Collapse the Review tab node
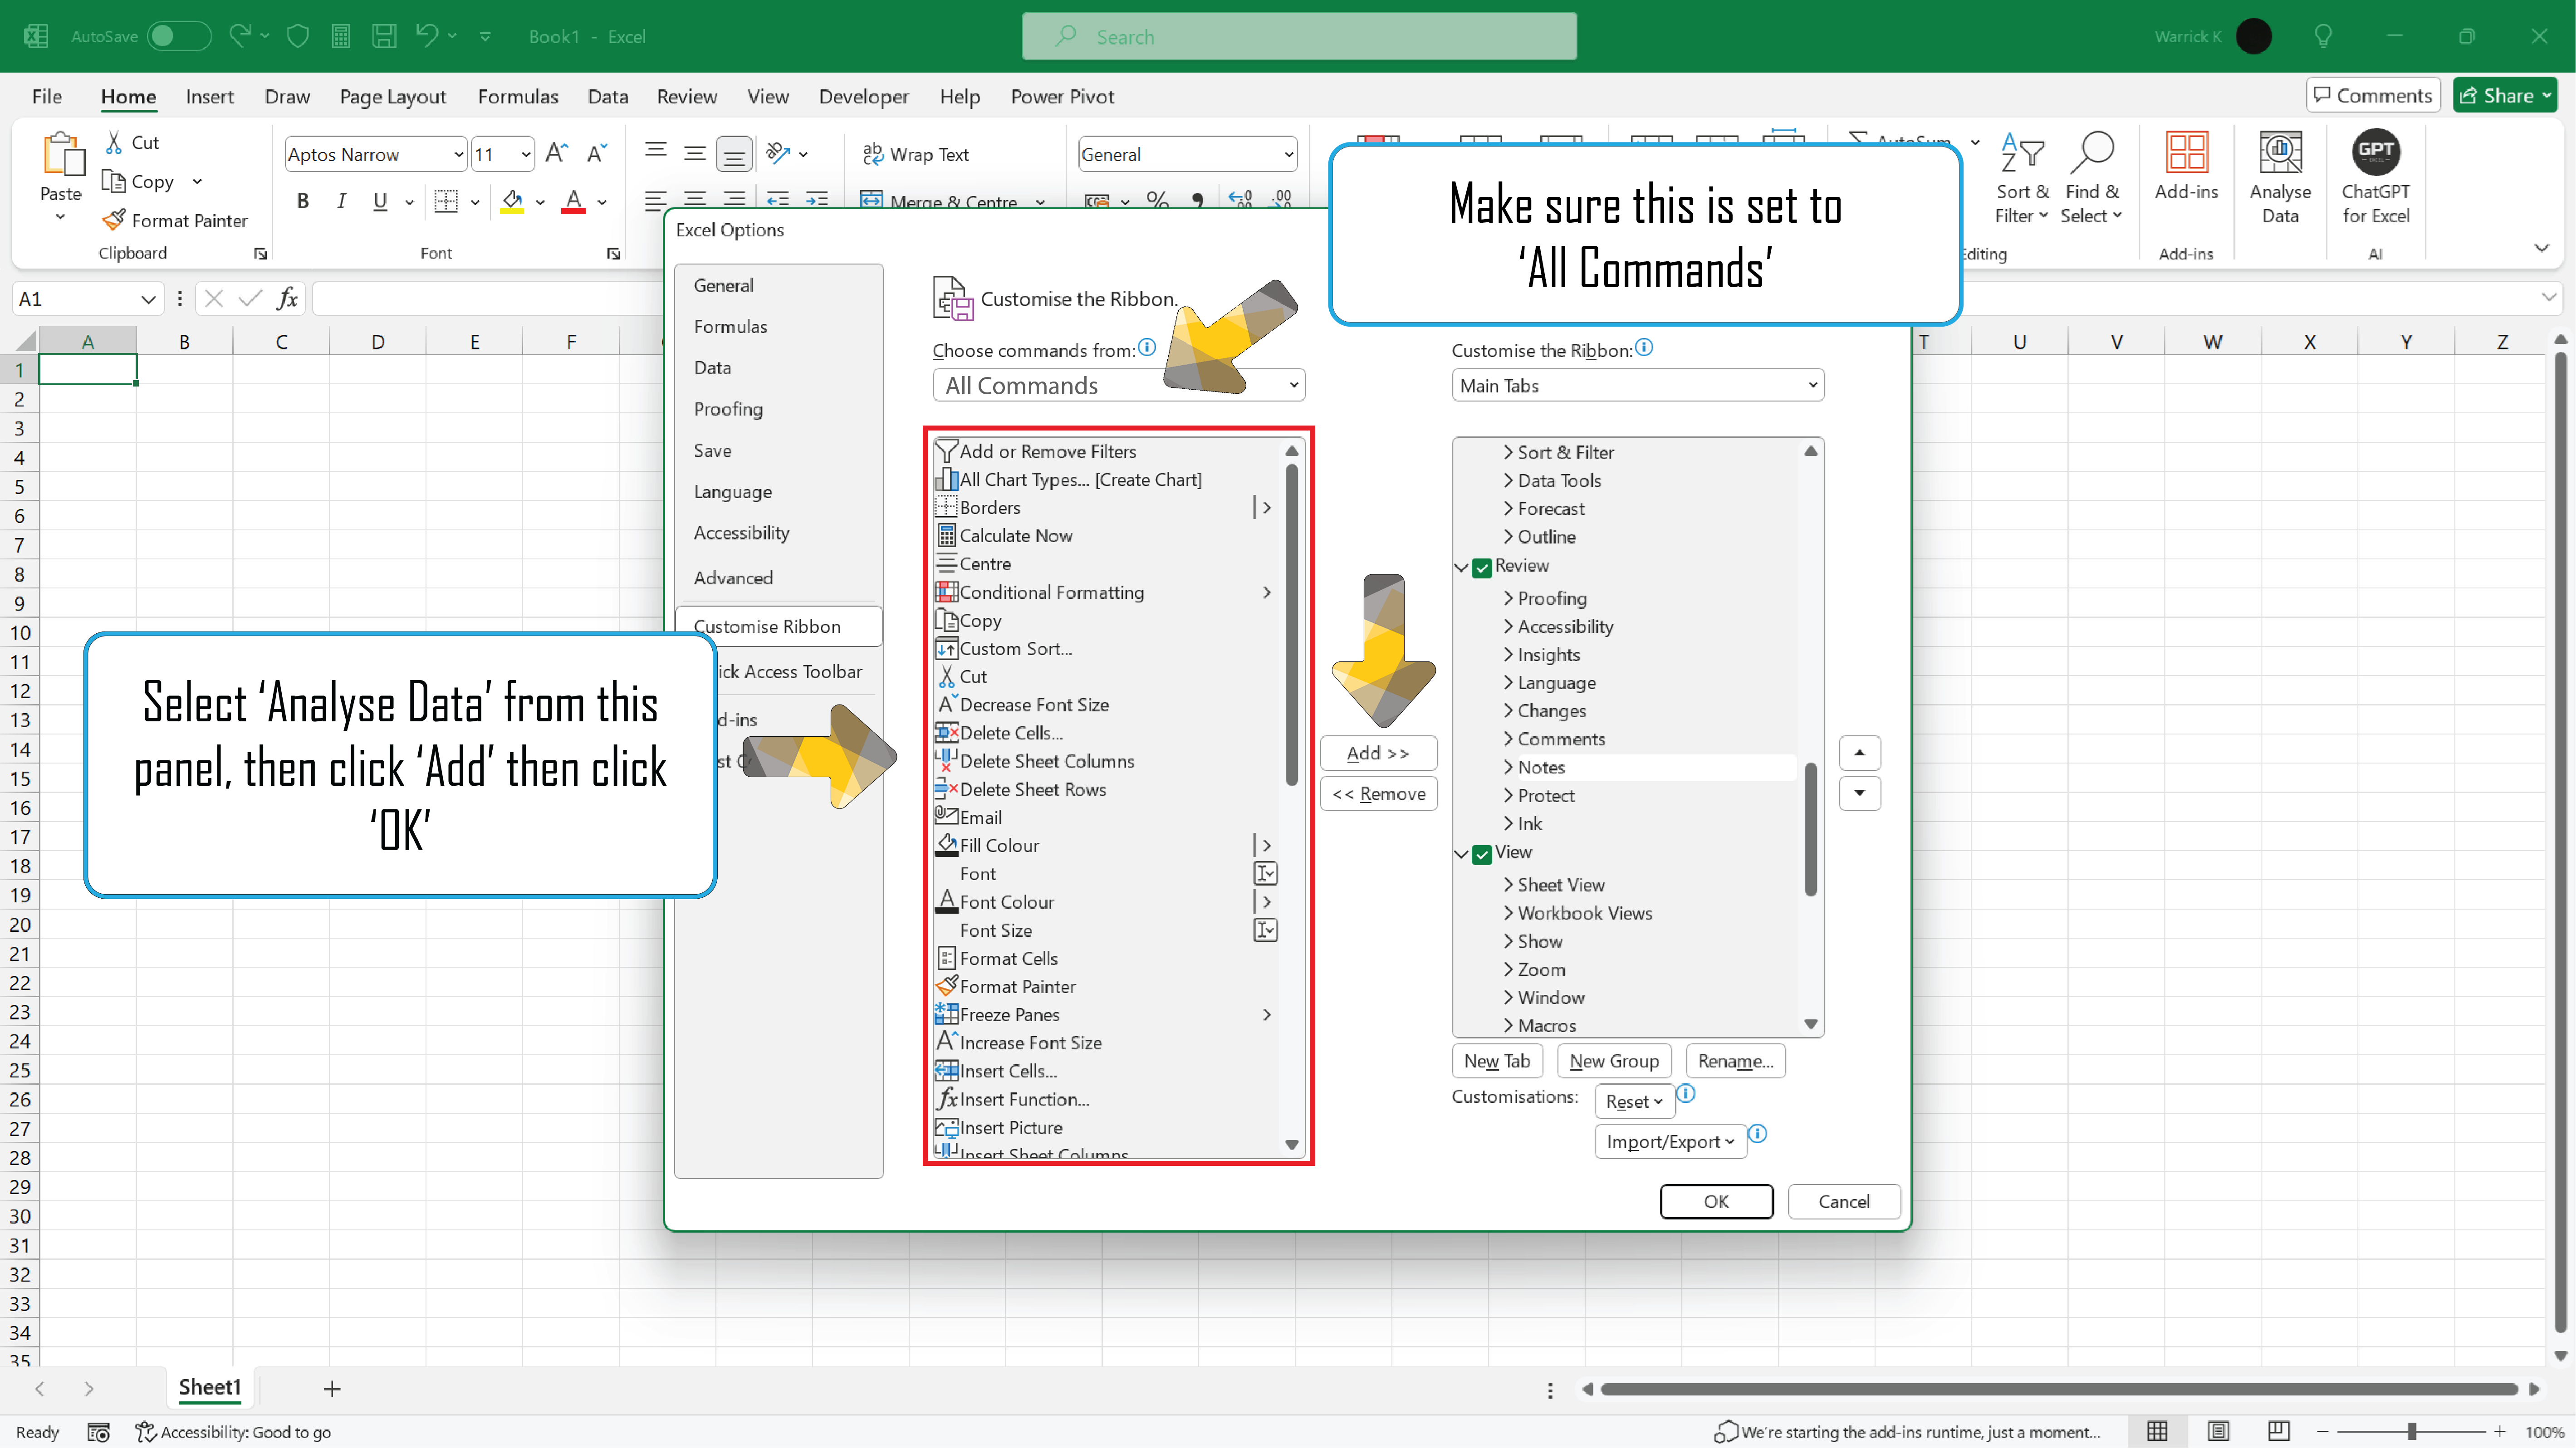Viewport: 2576px width, 1449px height. coord(1461,567)
